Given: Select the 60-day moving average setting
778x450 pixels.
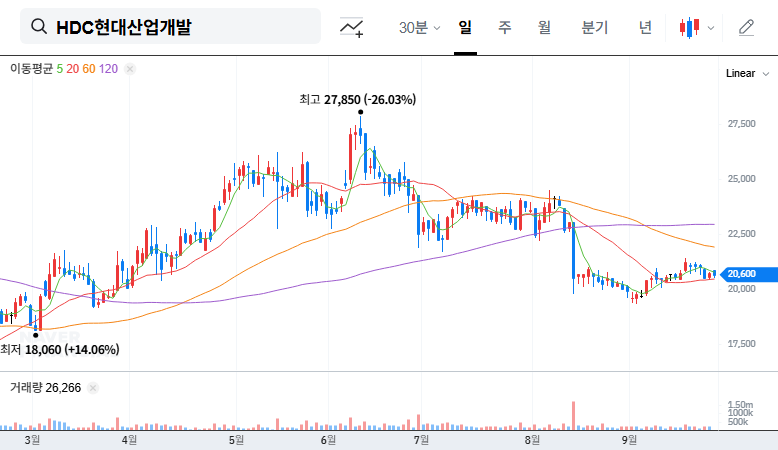Looking at the screenshot, I should [x=89, y=69].
